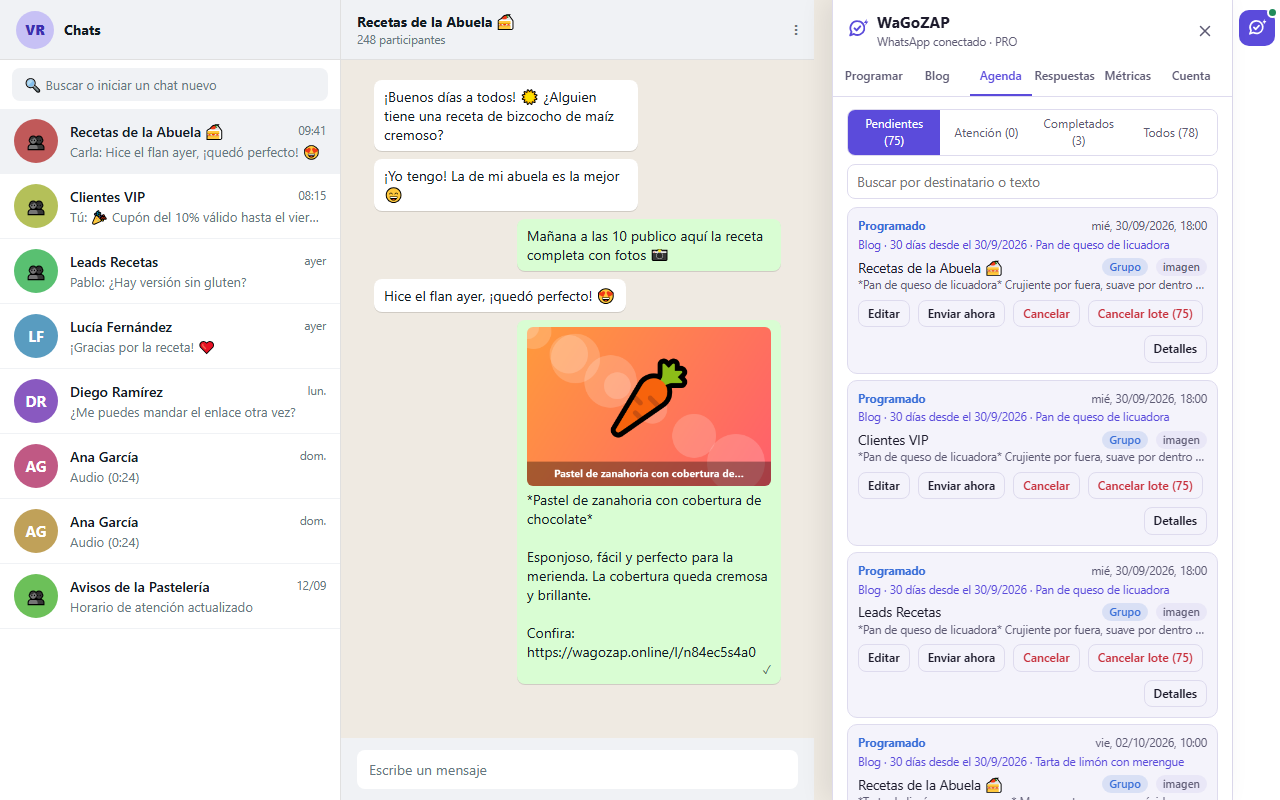Switch to the Programar tab

pos(874,76)
